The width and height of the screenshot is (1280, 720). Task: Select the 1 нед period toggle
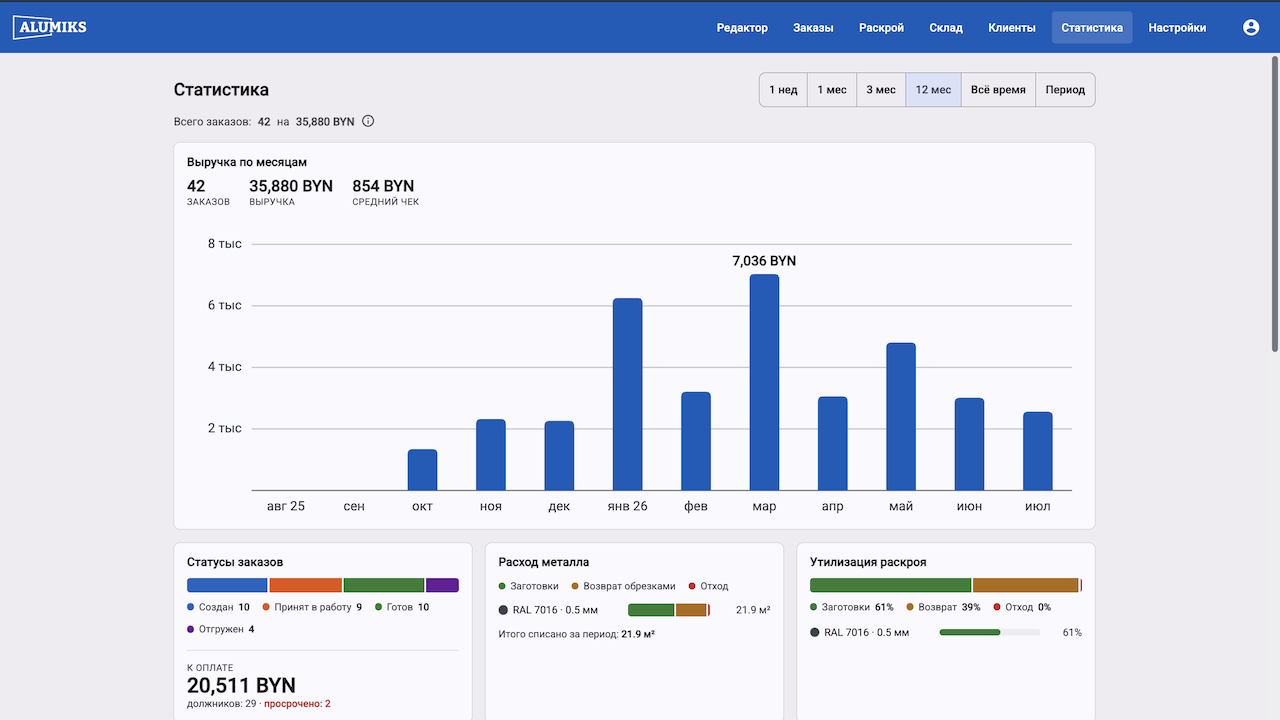(x=783, y=90)
